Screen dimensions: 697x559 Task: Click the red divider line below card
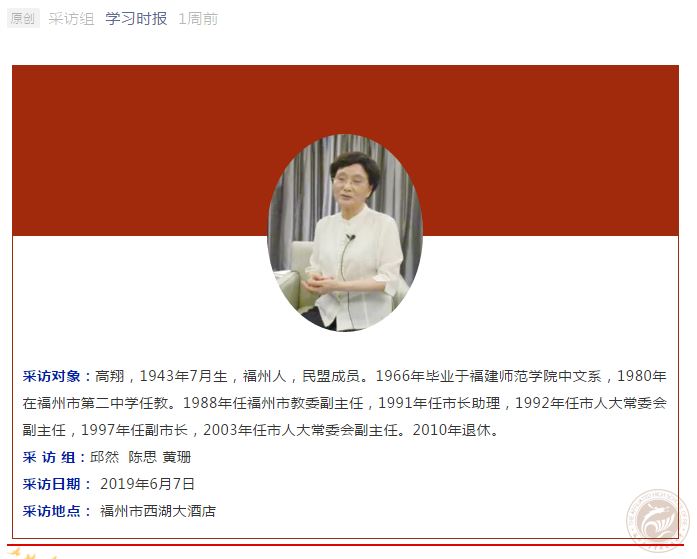345,545
